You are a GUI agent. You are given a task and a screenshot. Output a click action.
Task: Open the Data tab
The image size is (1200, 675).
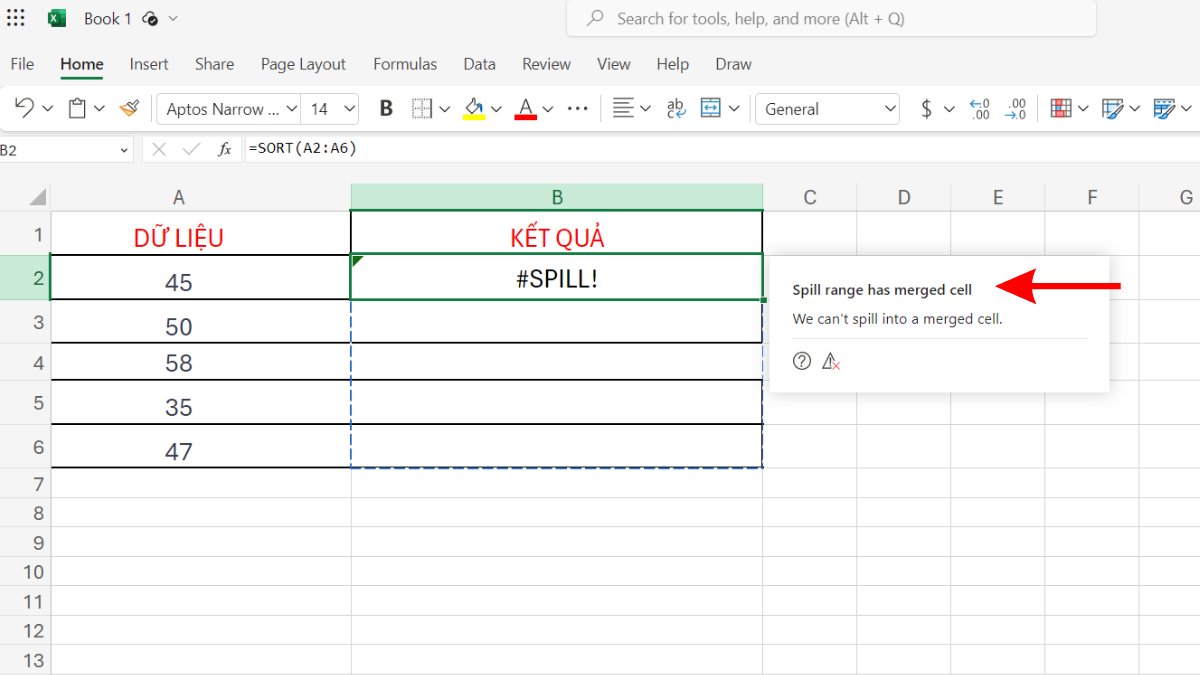tap(480, 64)
